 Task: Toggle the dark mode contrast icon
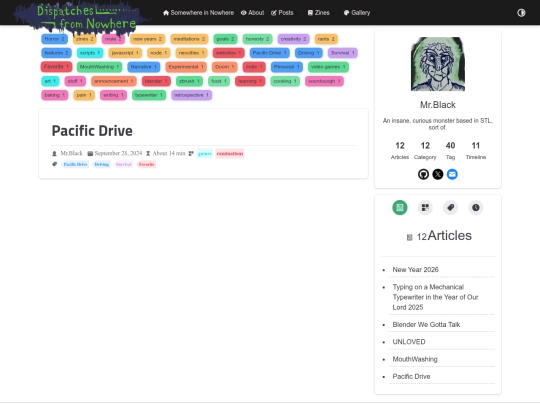(521, 13)
